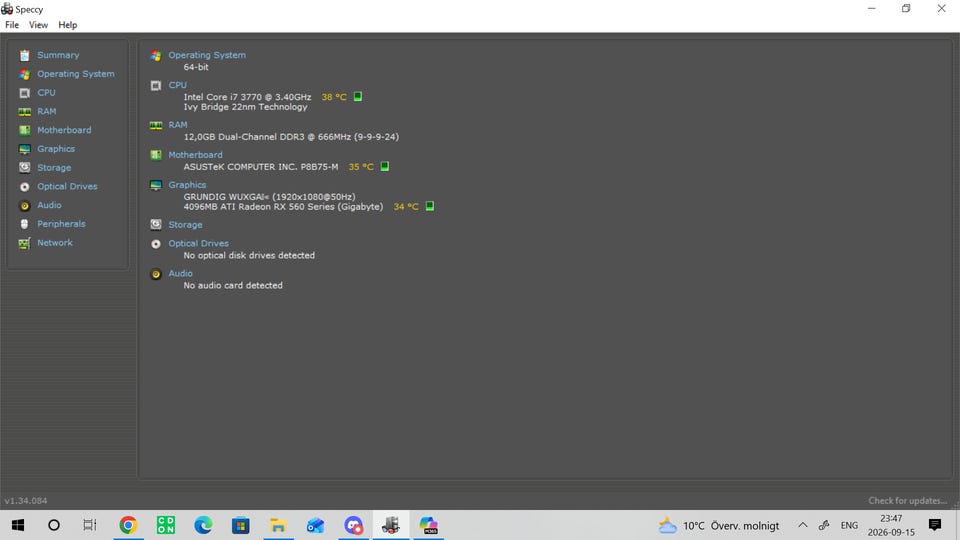The width and height of the screenshot is (960, 540).
Task: Click the RAM icon in summary panel
Action: point(156,126)
